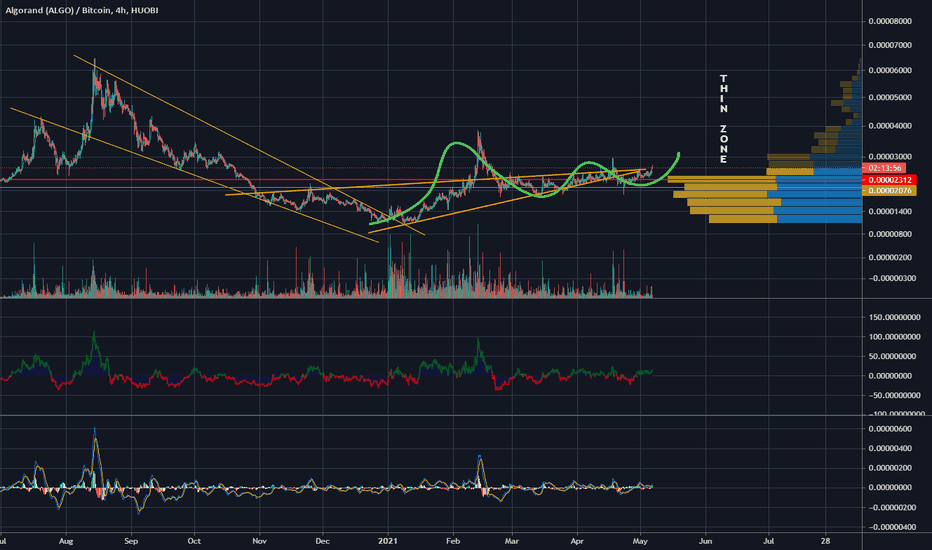Click the 0.00007000 price axis value
Viewport: 932px width, 550px height.
click(x=890, y=45)
